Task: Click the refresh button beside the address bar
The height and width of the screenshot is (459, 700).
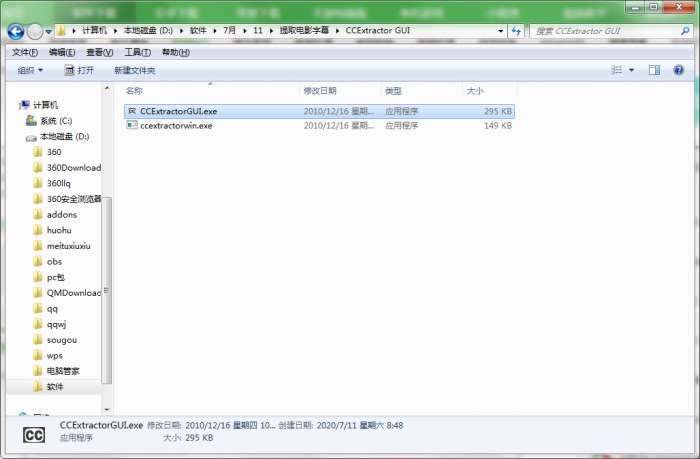Action: (517, 31)
